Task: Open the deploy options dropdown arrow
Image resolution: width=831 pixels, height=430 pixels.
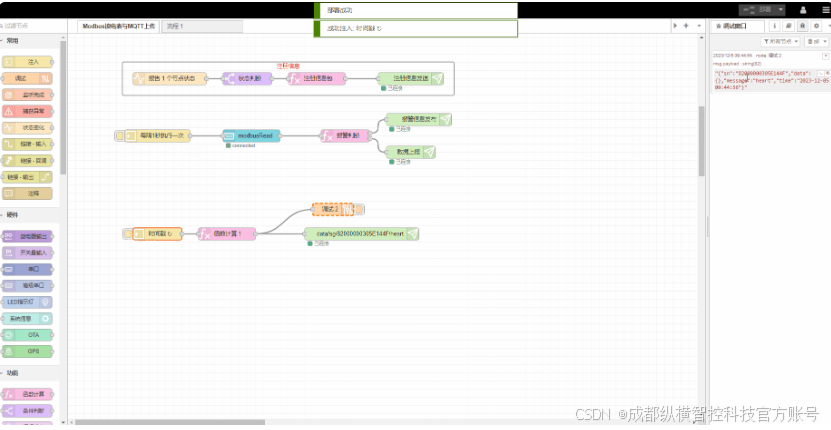Action: click(x=780, y=10)
